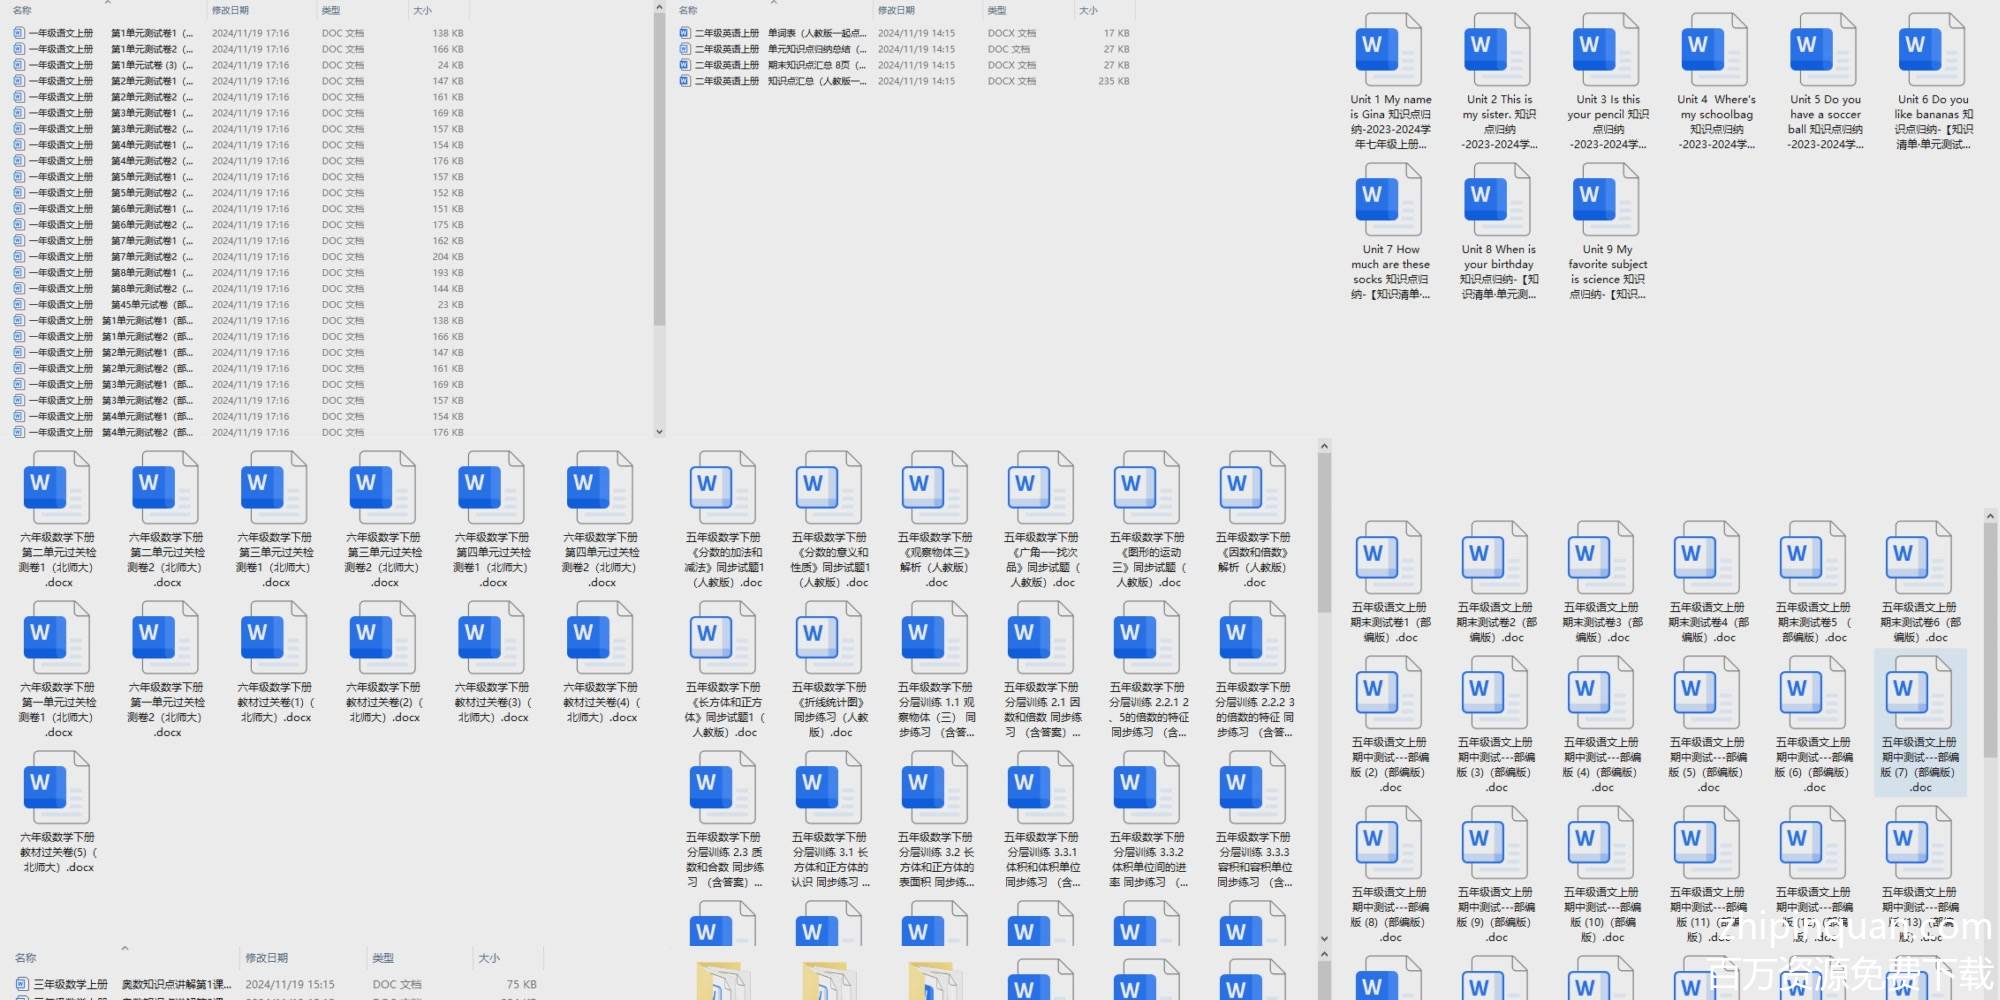2000x1000 pixels.
Task: Sort second-grade English list by 大小 column
Action: coord(1088,10)
